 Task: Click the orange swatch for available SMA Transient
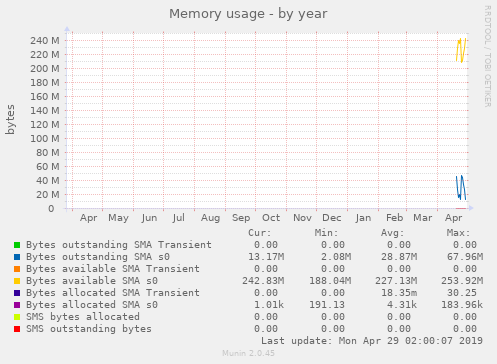[x=17, y=269]
